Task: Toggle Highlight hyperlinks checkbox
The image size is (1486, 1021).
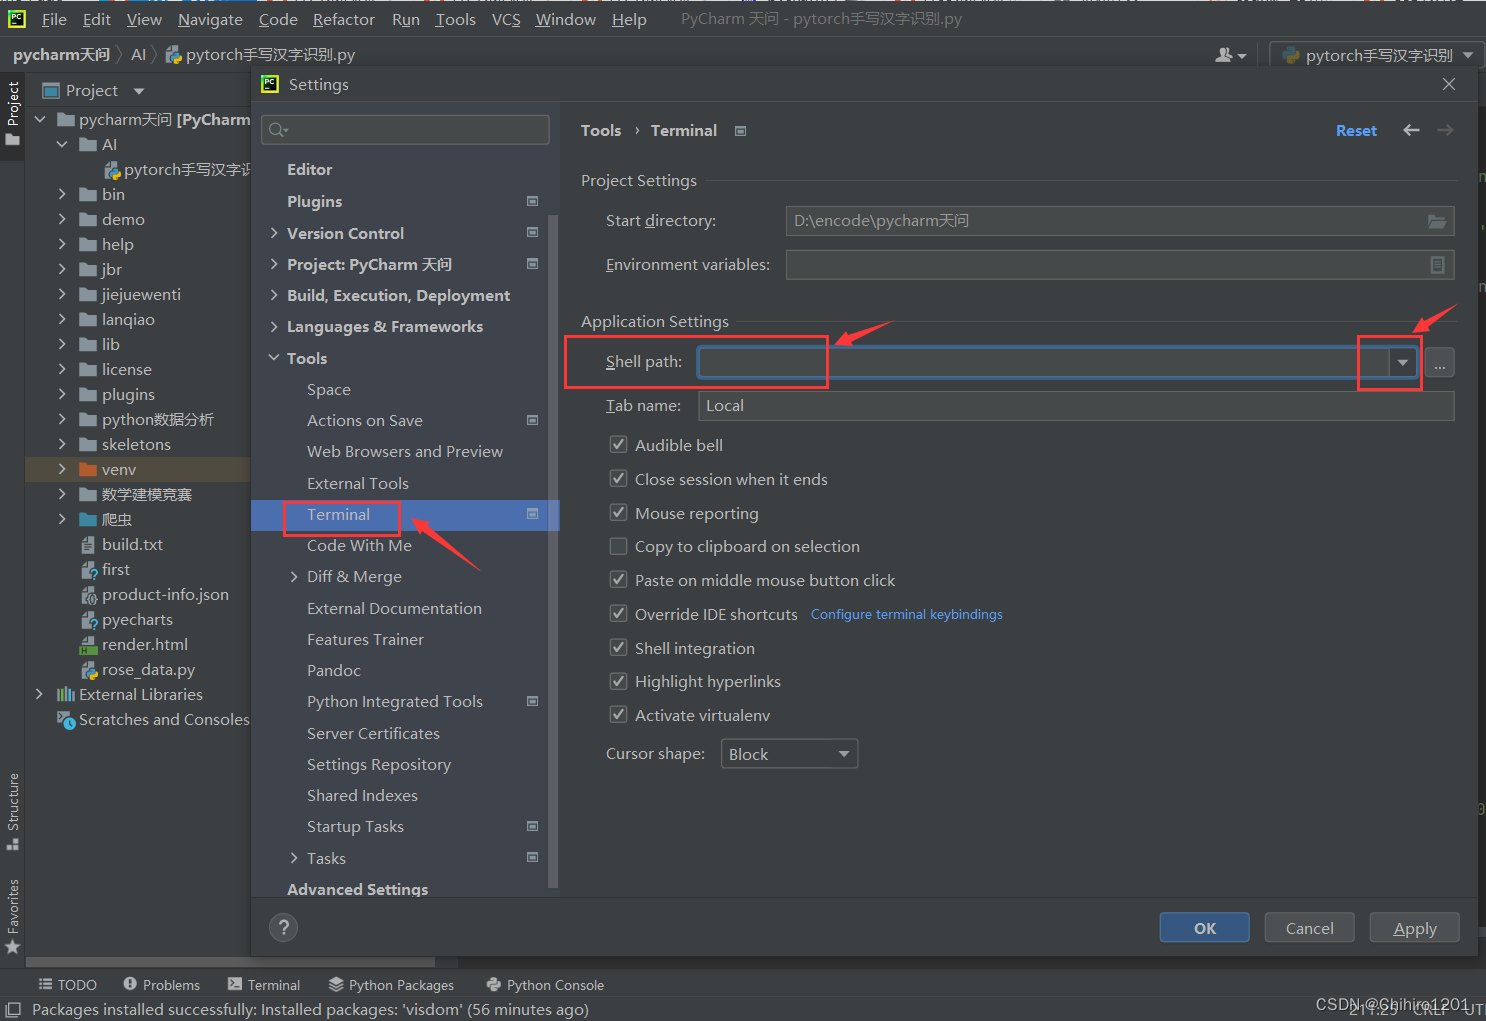Action: [619, 681]
